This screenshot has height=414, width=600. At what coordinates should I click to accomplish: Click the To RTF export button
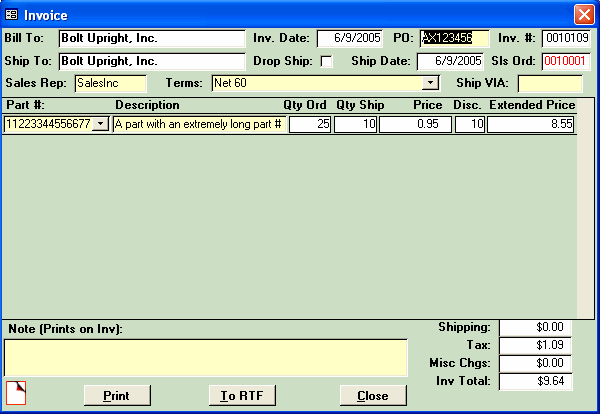(x=241, y=395)
